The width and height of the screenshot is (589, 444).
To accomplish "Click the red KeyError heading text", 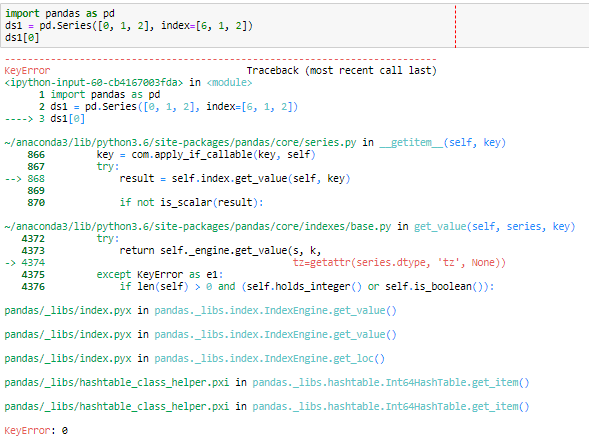I will (27, 71).
